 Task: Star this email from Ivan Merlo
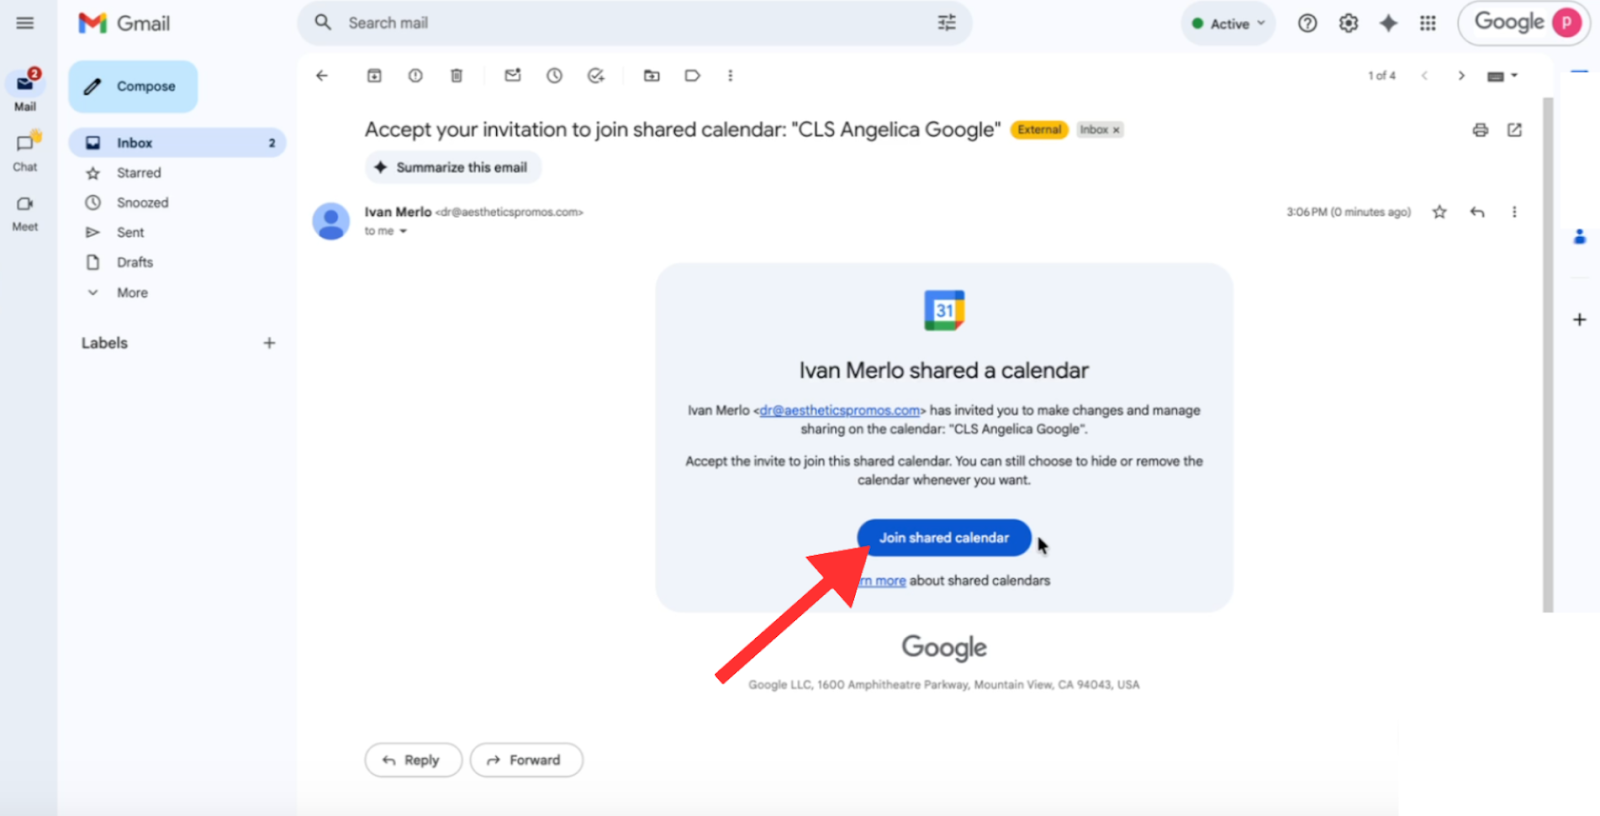pos(1439,212)
